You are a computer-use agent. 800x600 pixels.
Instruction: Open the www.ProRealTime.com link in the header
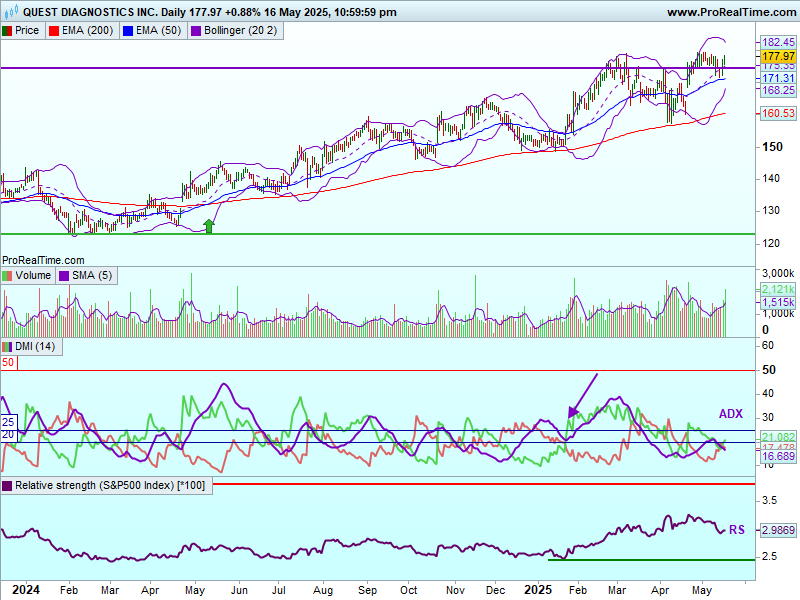(x=729, y=12)
